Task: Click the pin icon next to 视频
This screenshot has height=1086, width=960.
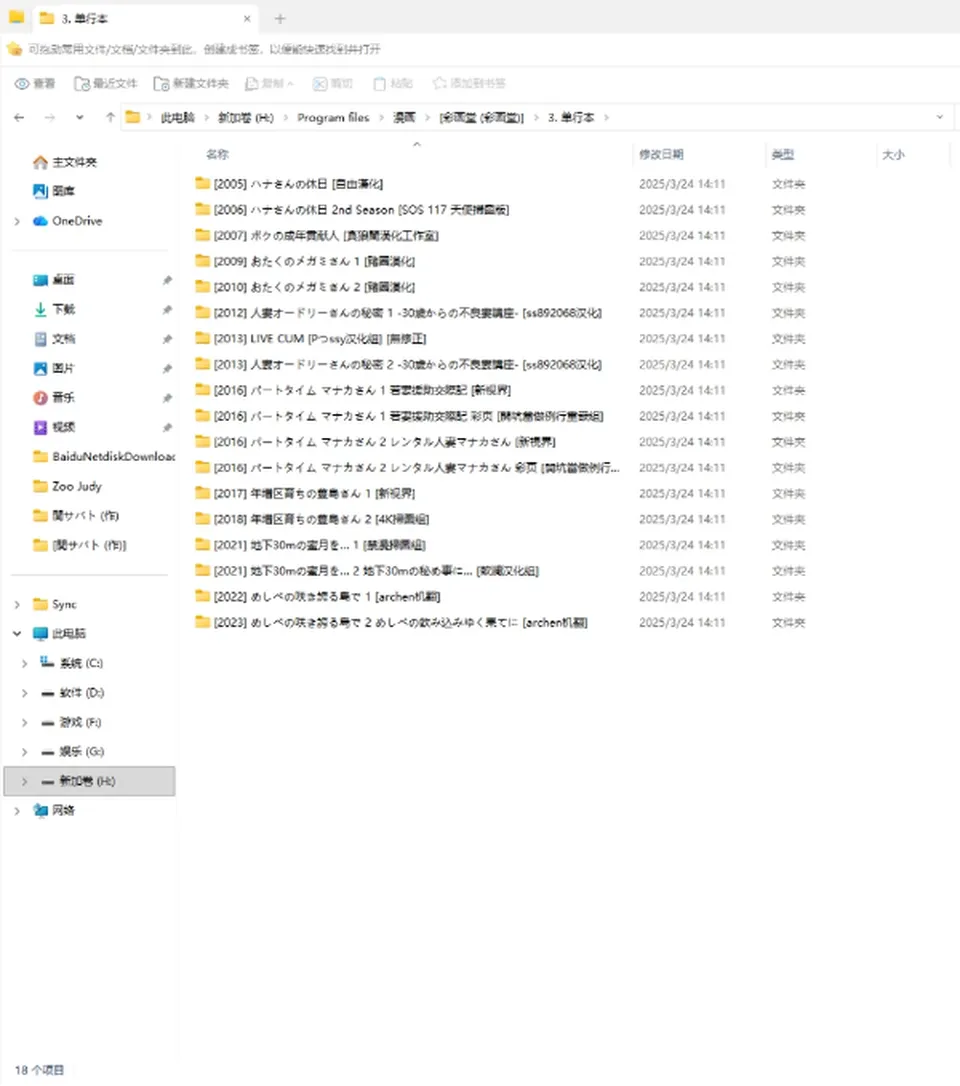Action: (x=167, y=427)
